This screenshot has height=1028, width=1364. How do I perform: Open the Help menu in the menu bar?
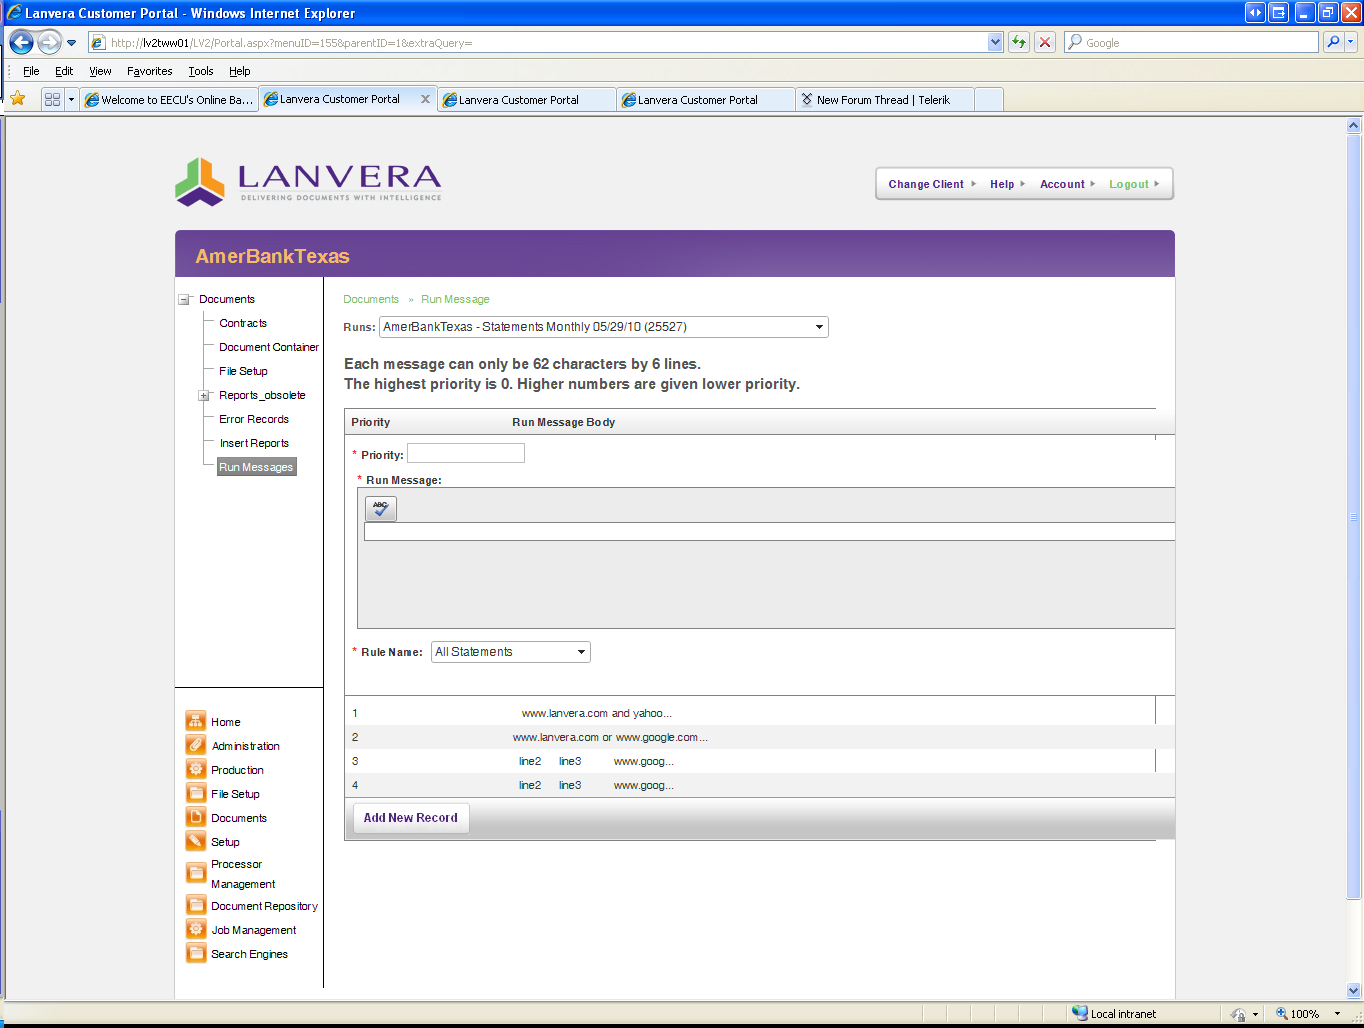(x=240, y=71)
